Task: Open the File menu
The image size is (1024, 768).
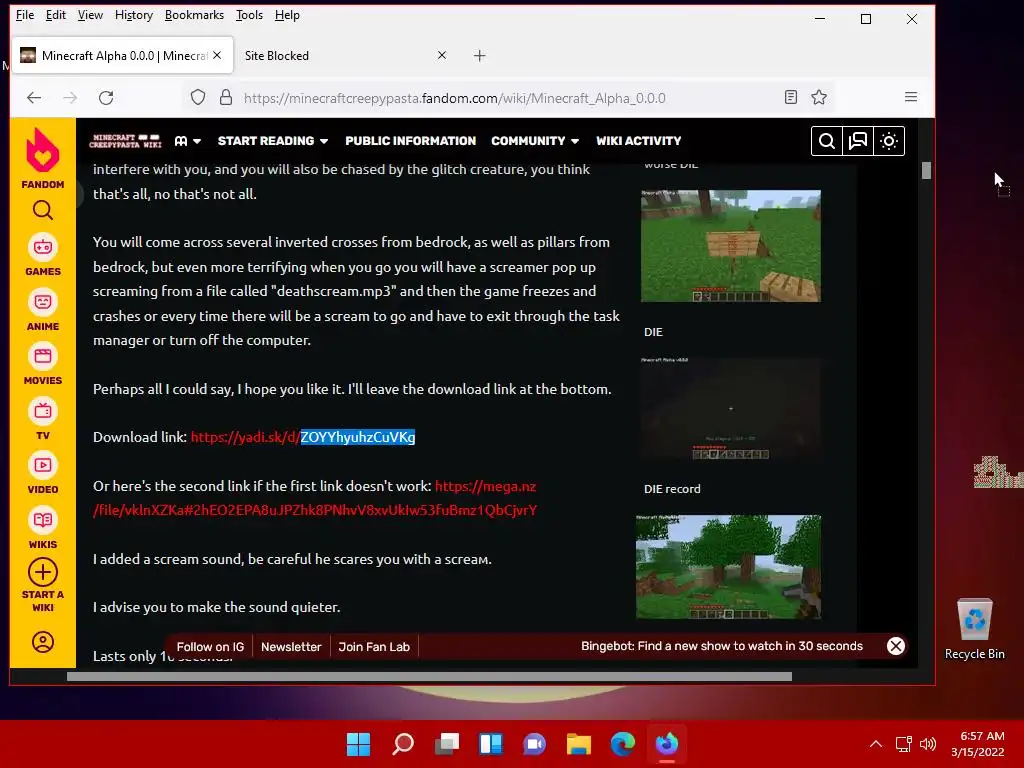Action: [25, 15]
